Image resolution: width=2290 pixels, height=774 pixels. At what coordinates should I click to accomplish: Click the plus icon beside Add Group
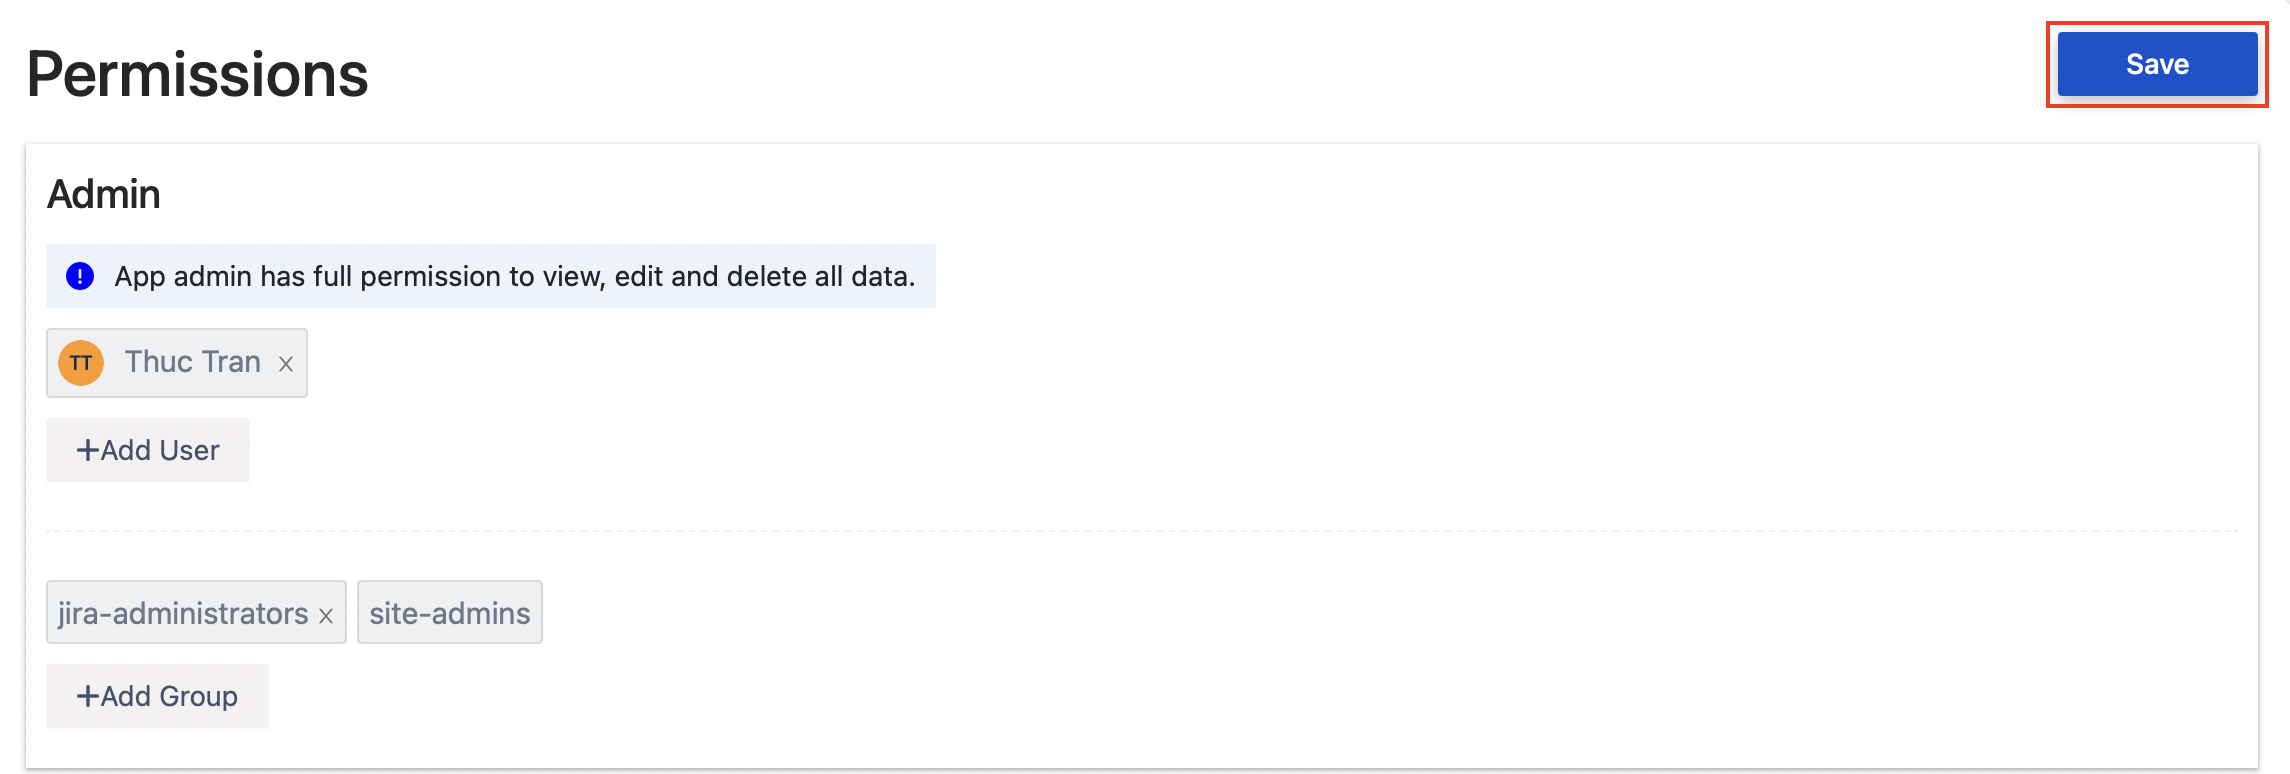tap(88, 697)
